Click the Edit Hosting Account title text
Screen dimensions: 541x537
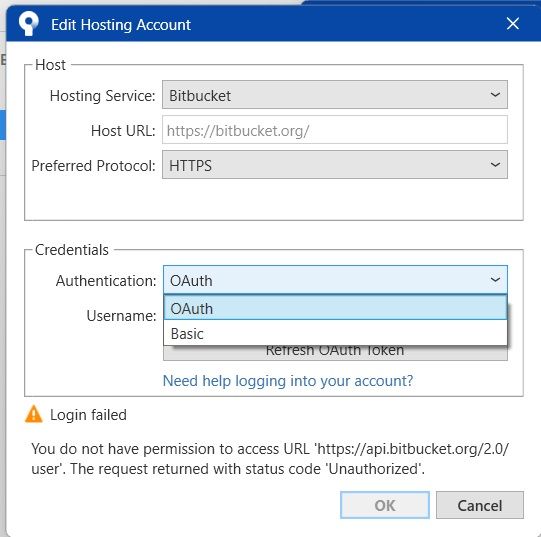[121, 25]
